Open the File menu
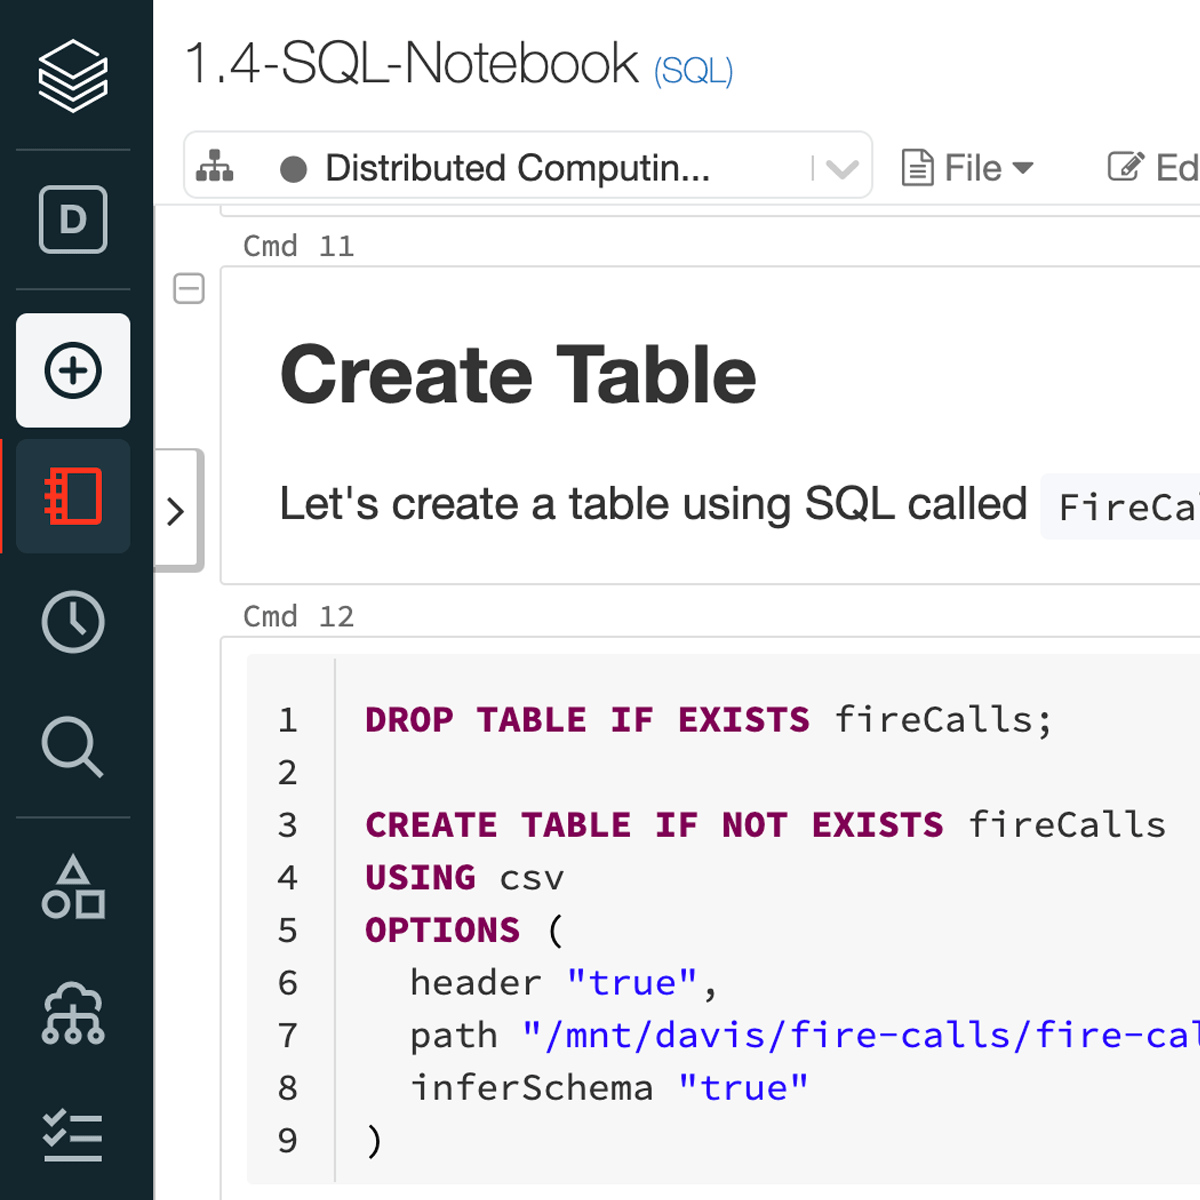 (x=972, y=167)
